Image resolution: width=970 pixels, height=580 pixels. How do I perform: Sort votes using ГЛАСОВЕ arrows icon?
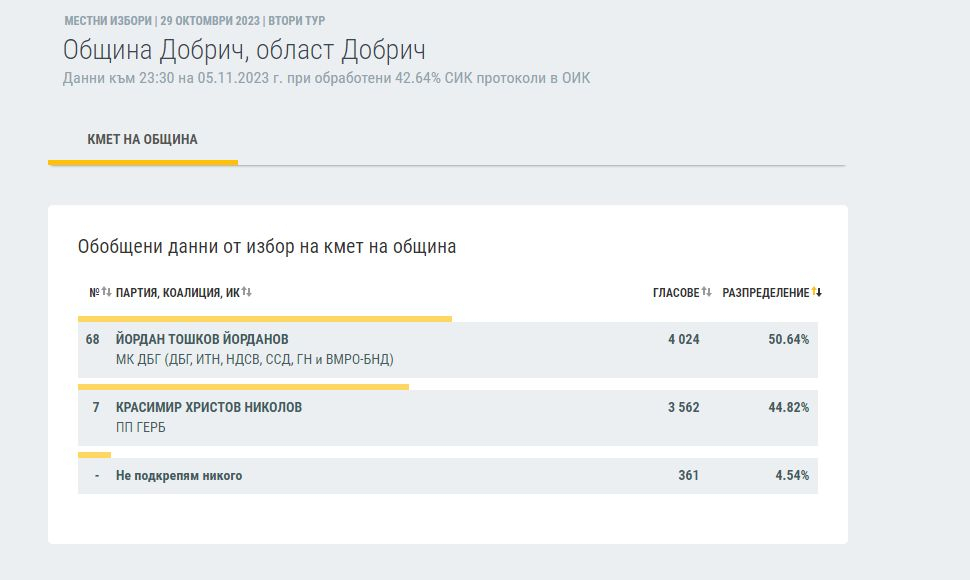click(706, 292)
